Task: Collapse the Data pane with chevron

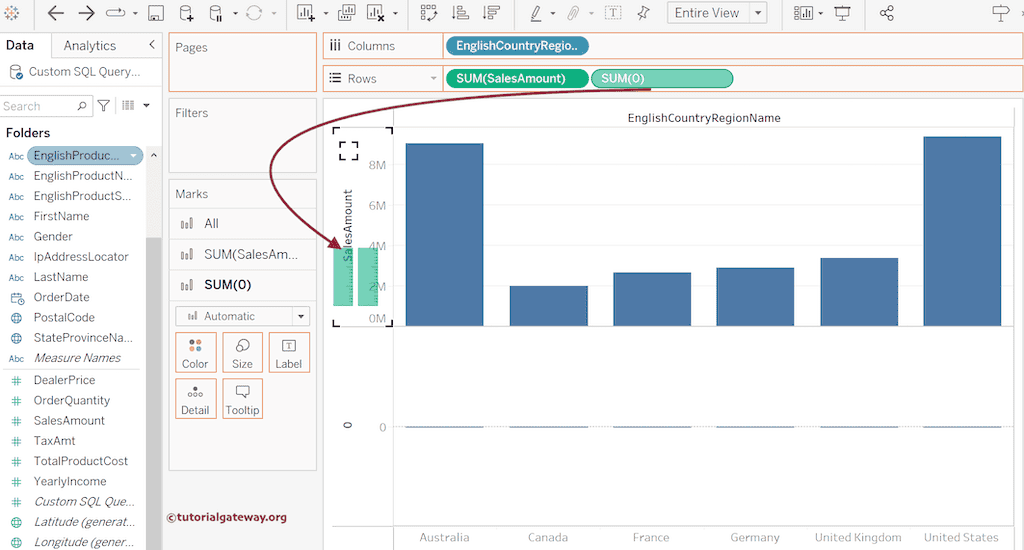Action: tap(152, 45)
